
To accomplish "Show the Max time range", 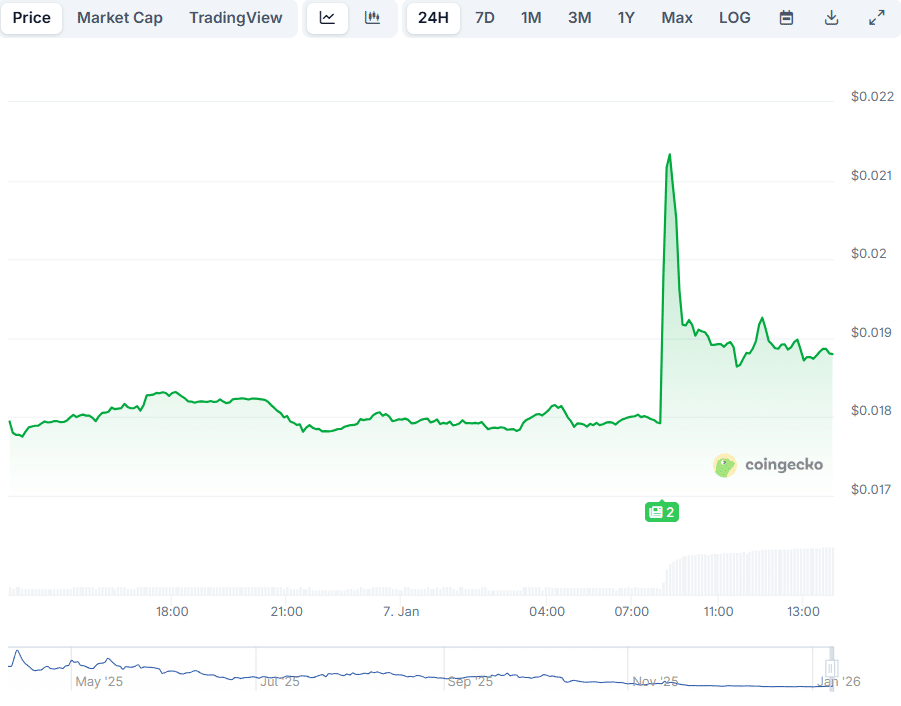I will pos(677,18).
